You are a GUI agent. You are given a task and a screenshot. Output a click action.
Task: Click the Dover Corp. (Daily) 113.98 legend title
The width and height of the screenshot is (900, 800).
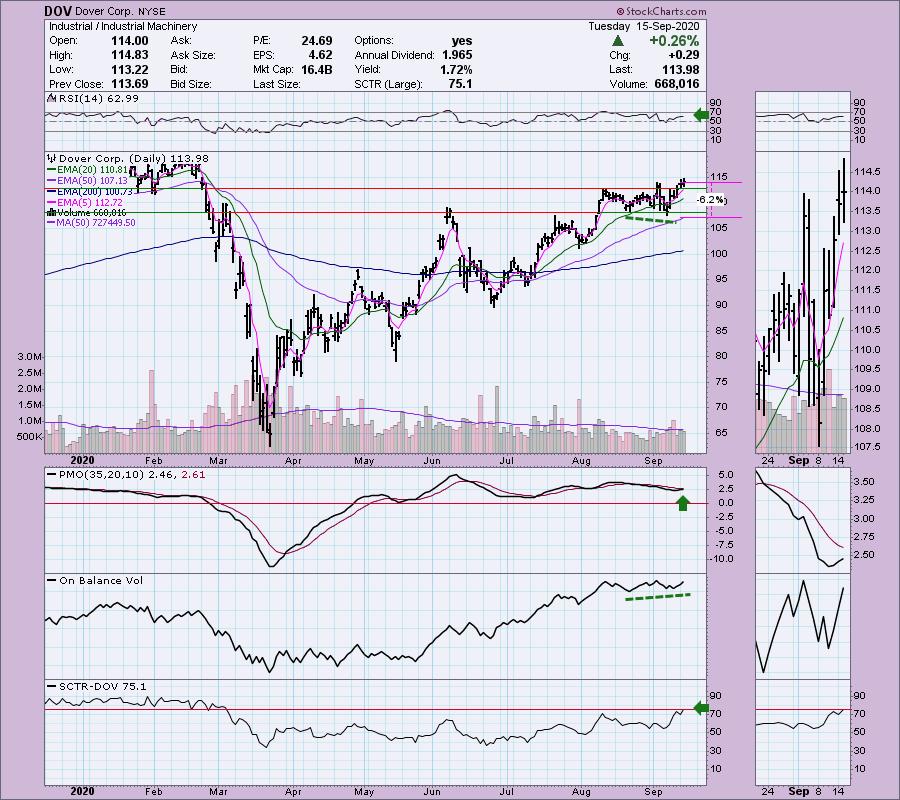click(x=134, y=158)
